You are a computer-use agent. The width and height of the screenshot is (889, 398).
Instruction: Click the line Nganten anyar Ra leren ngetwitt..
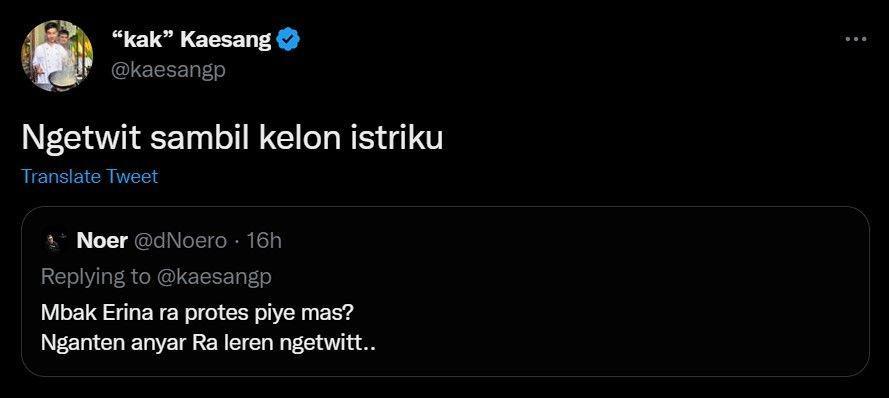click(208, 344)
